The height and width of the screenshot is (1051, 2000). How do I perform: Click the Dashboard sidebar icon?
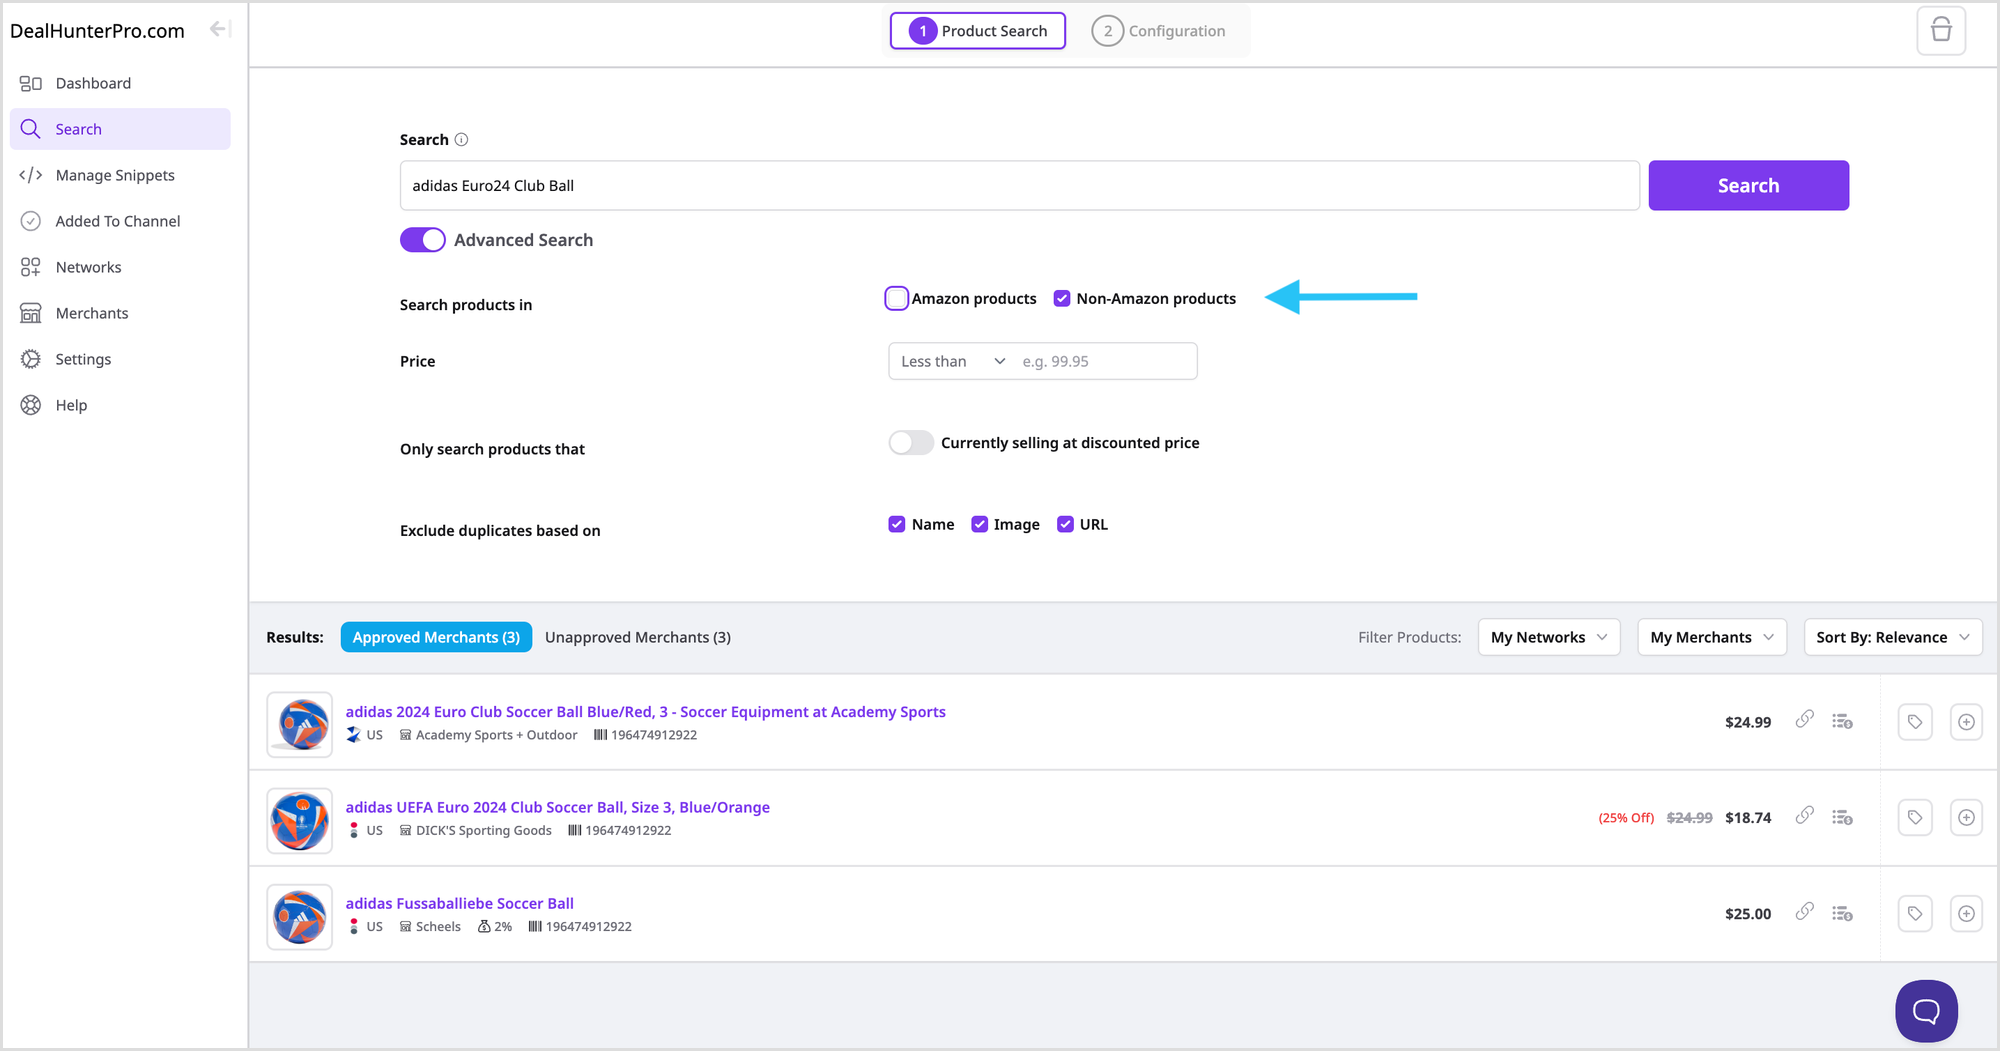(31, 83)
